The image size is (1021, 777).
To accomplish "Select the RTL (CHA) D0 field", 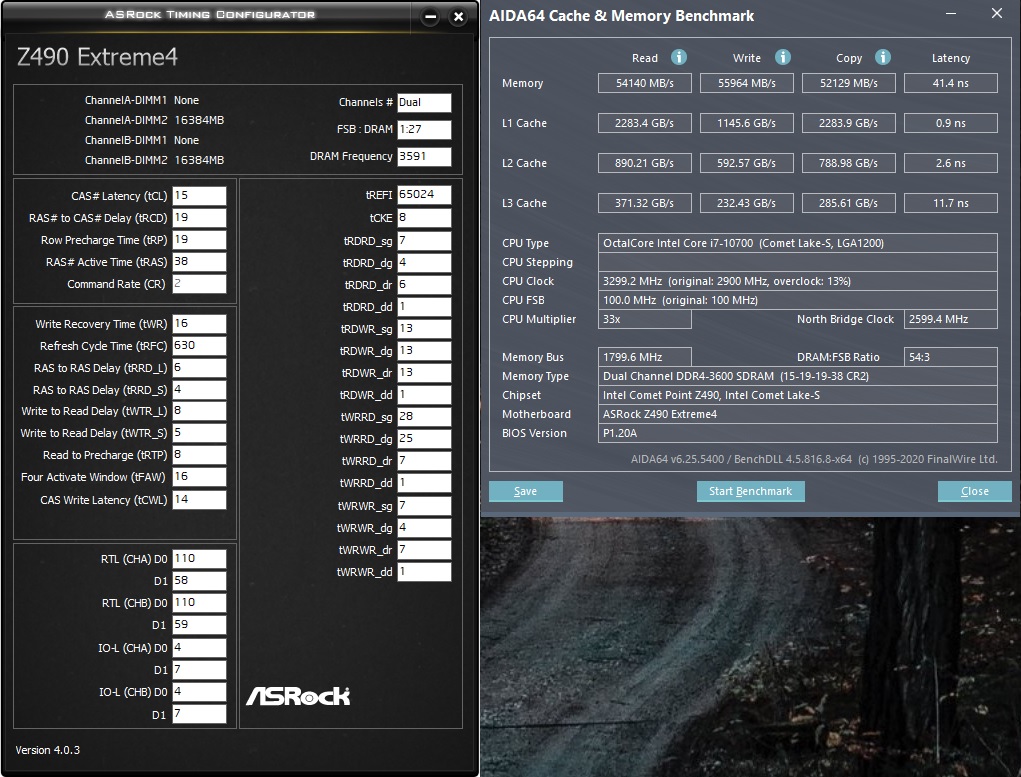I will (199, 559).
